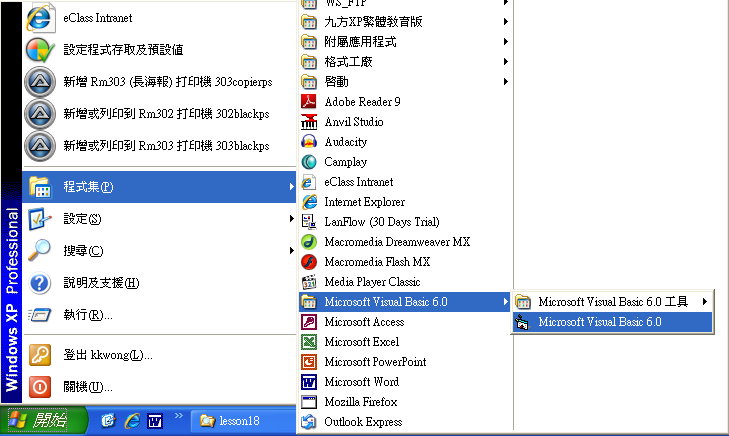This screenshot has width=729, height=436.
Task: Click the Adobe Reader 9 icon
Action: (309, 102)
